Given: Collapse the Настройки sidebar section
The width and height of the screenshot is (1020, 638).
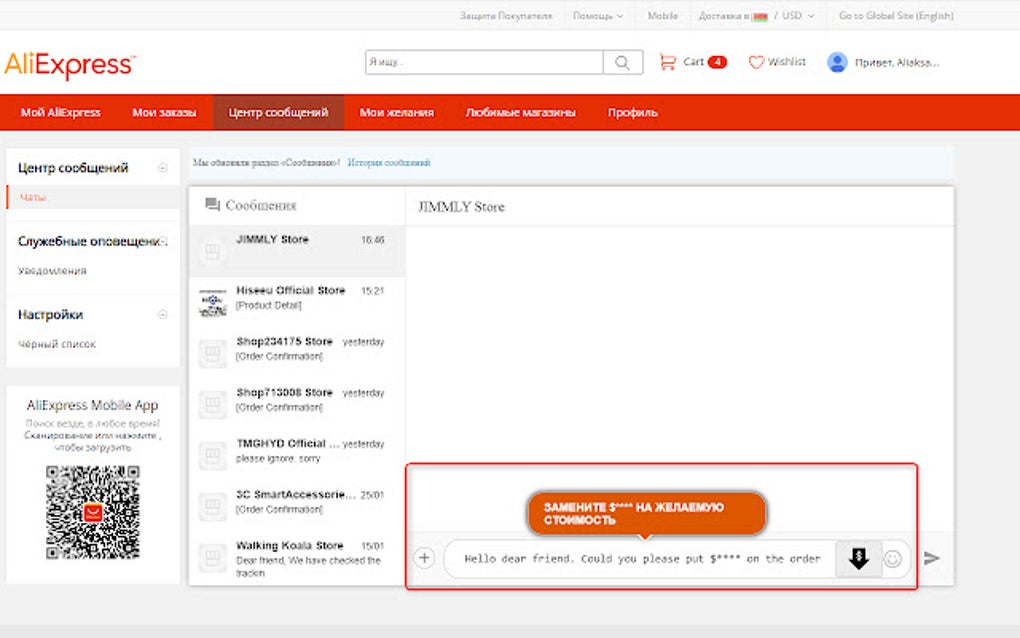Looking at the screenshot, I should click(163, 315).
